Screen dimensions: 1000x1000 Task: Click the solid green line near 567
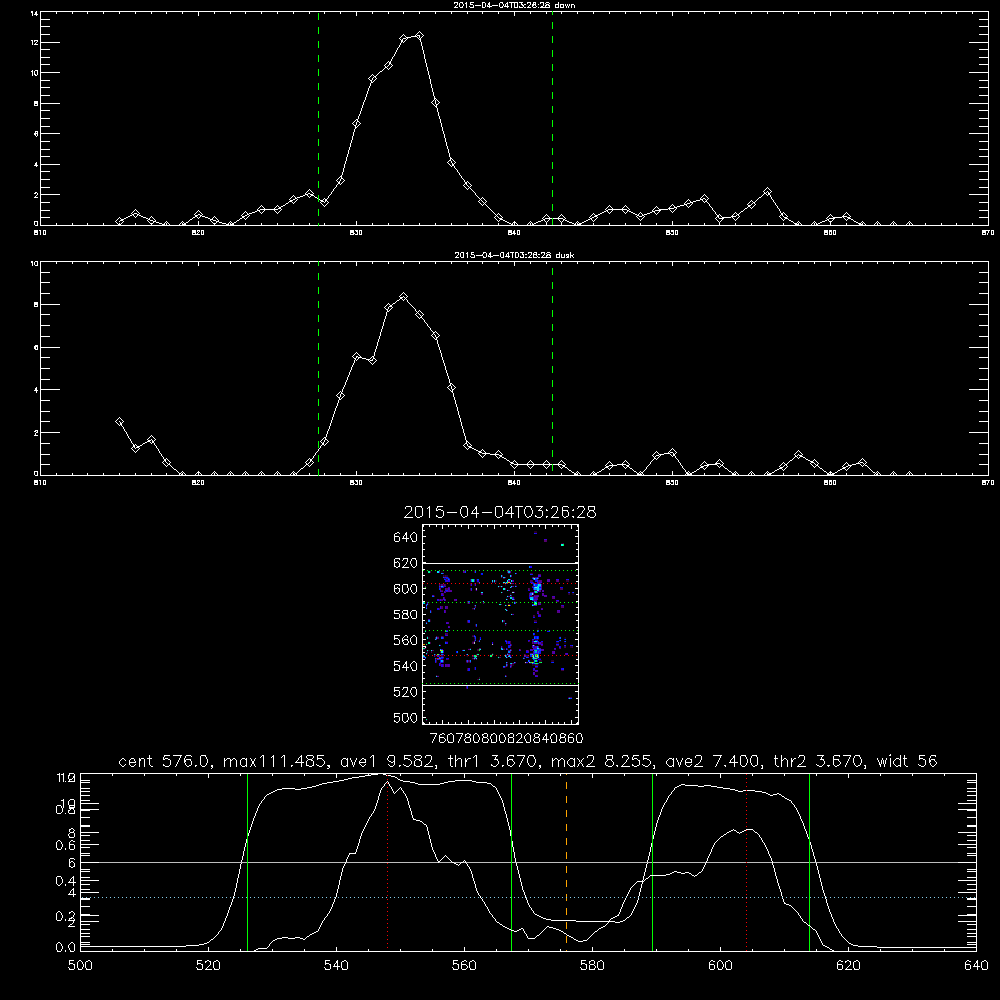511,862
